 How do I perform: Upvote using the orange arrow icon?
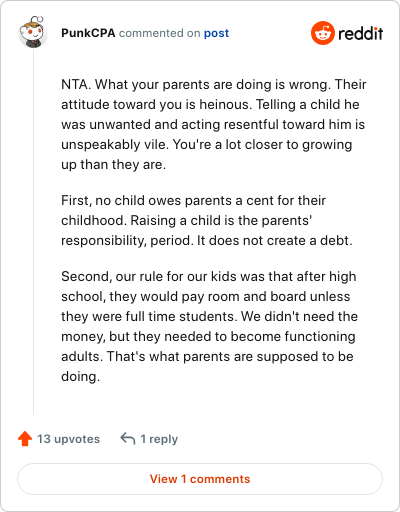25,439
